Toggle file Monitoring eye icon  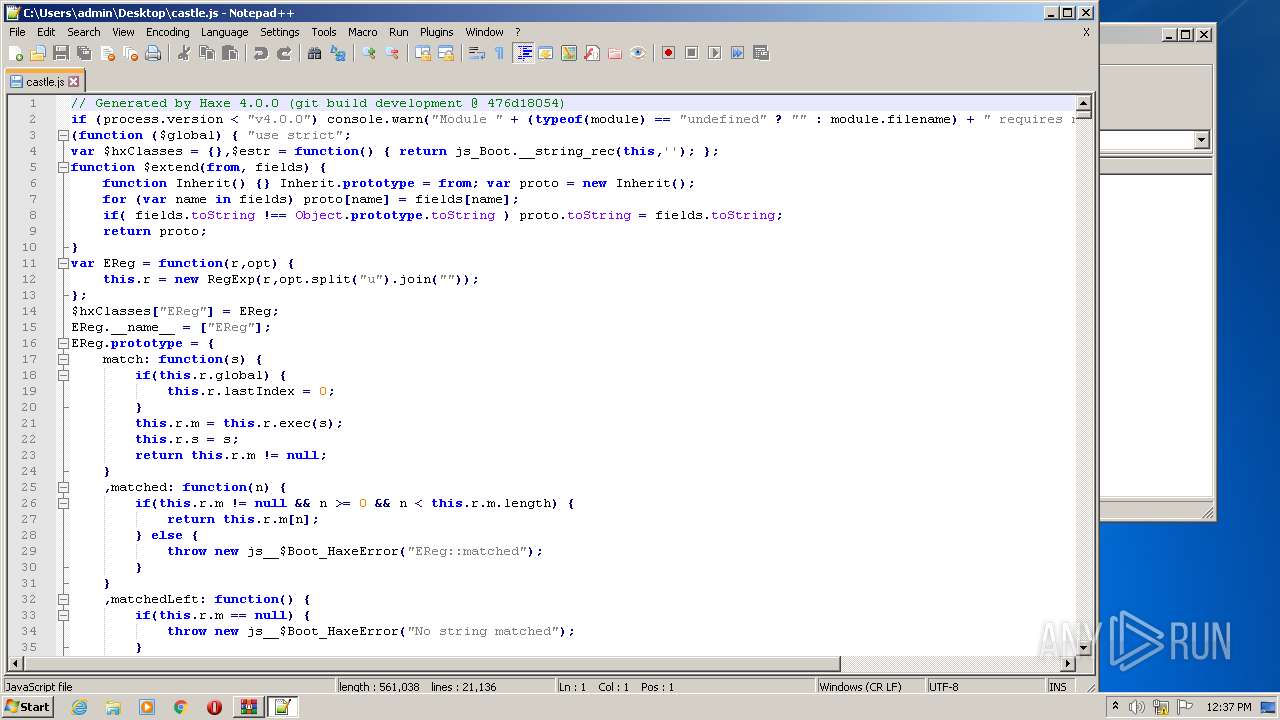click(x=638, y=53)
